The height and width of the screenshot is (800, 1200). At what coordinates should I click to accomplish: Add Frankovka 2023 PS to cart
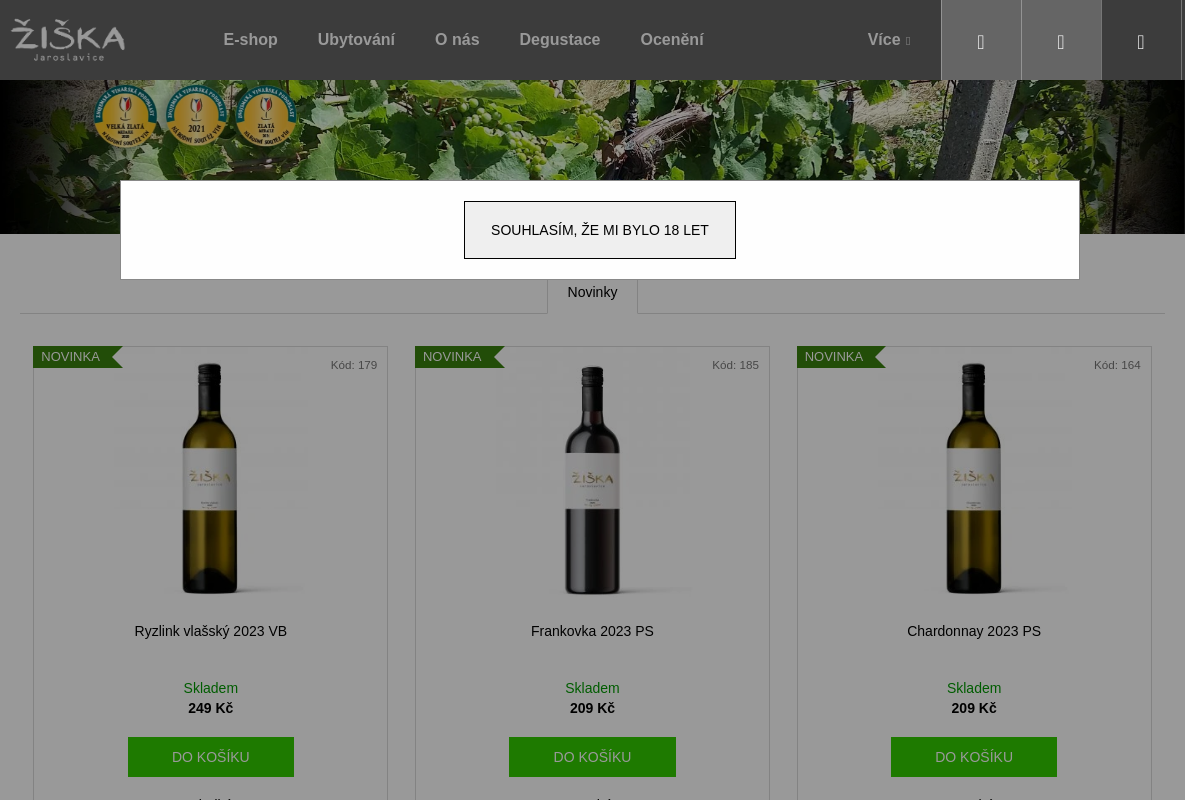click(592, 757)
